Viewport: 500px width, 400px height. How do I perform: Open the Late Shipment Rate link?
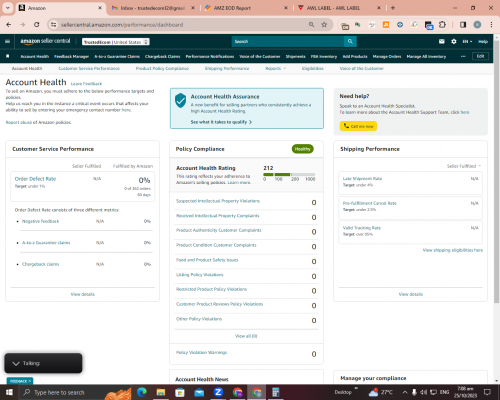[362, 179]
